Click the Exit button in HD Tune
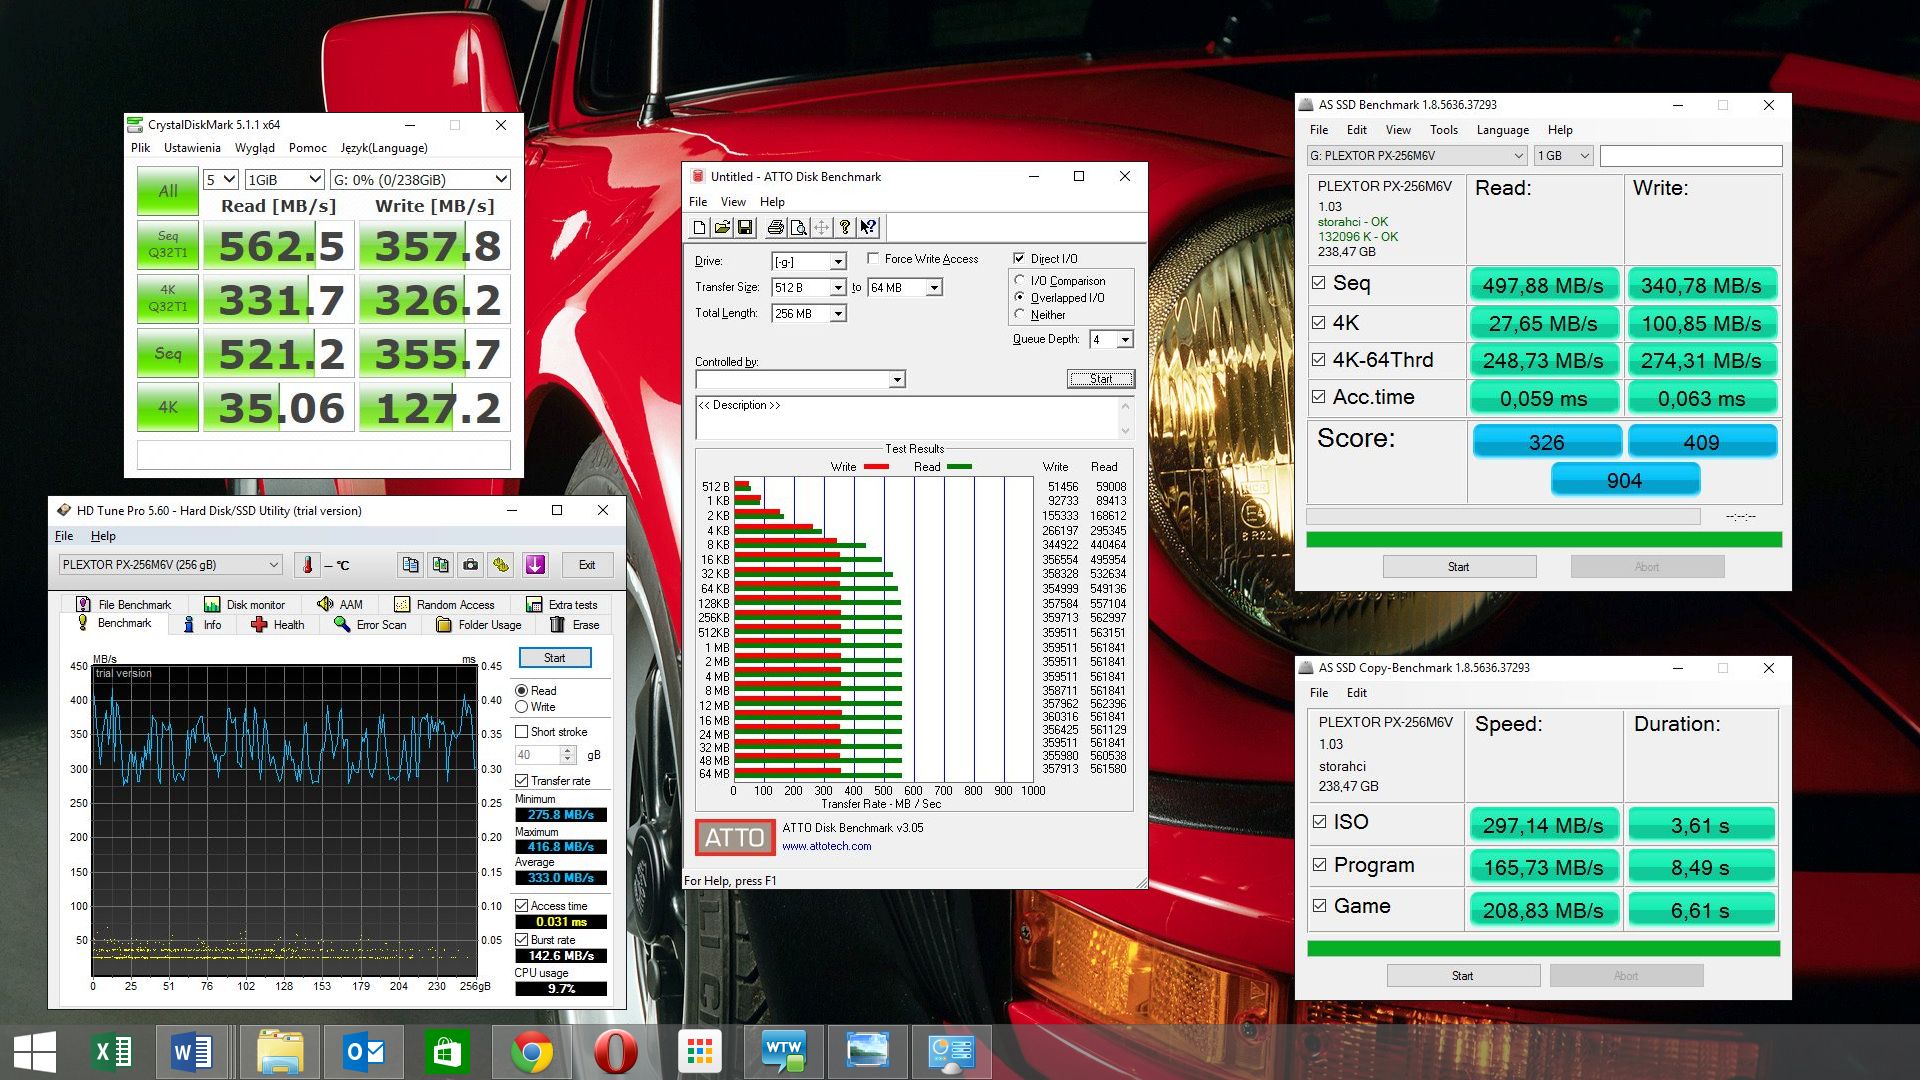 [587, 565]
